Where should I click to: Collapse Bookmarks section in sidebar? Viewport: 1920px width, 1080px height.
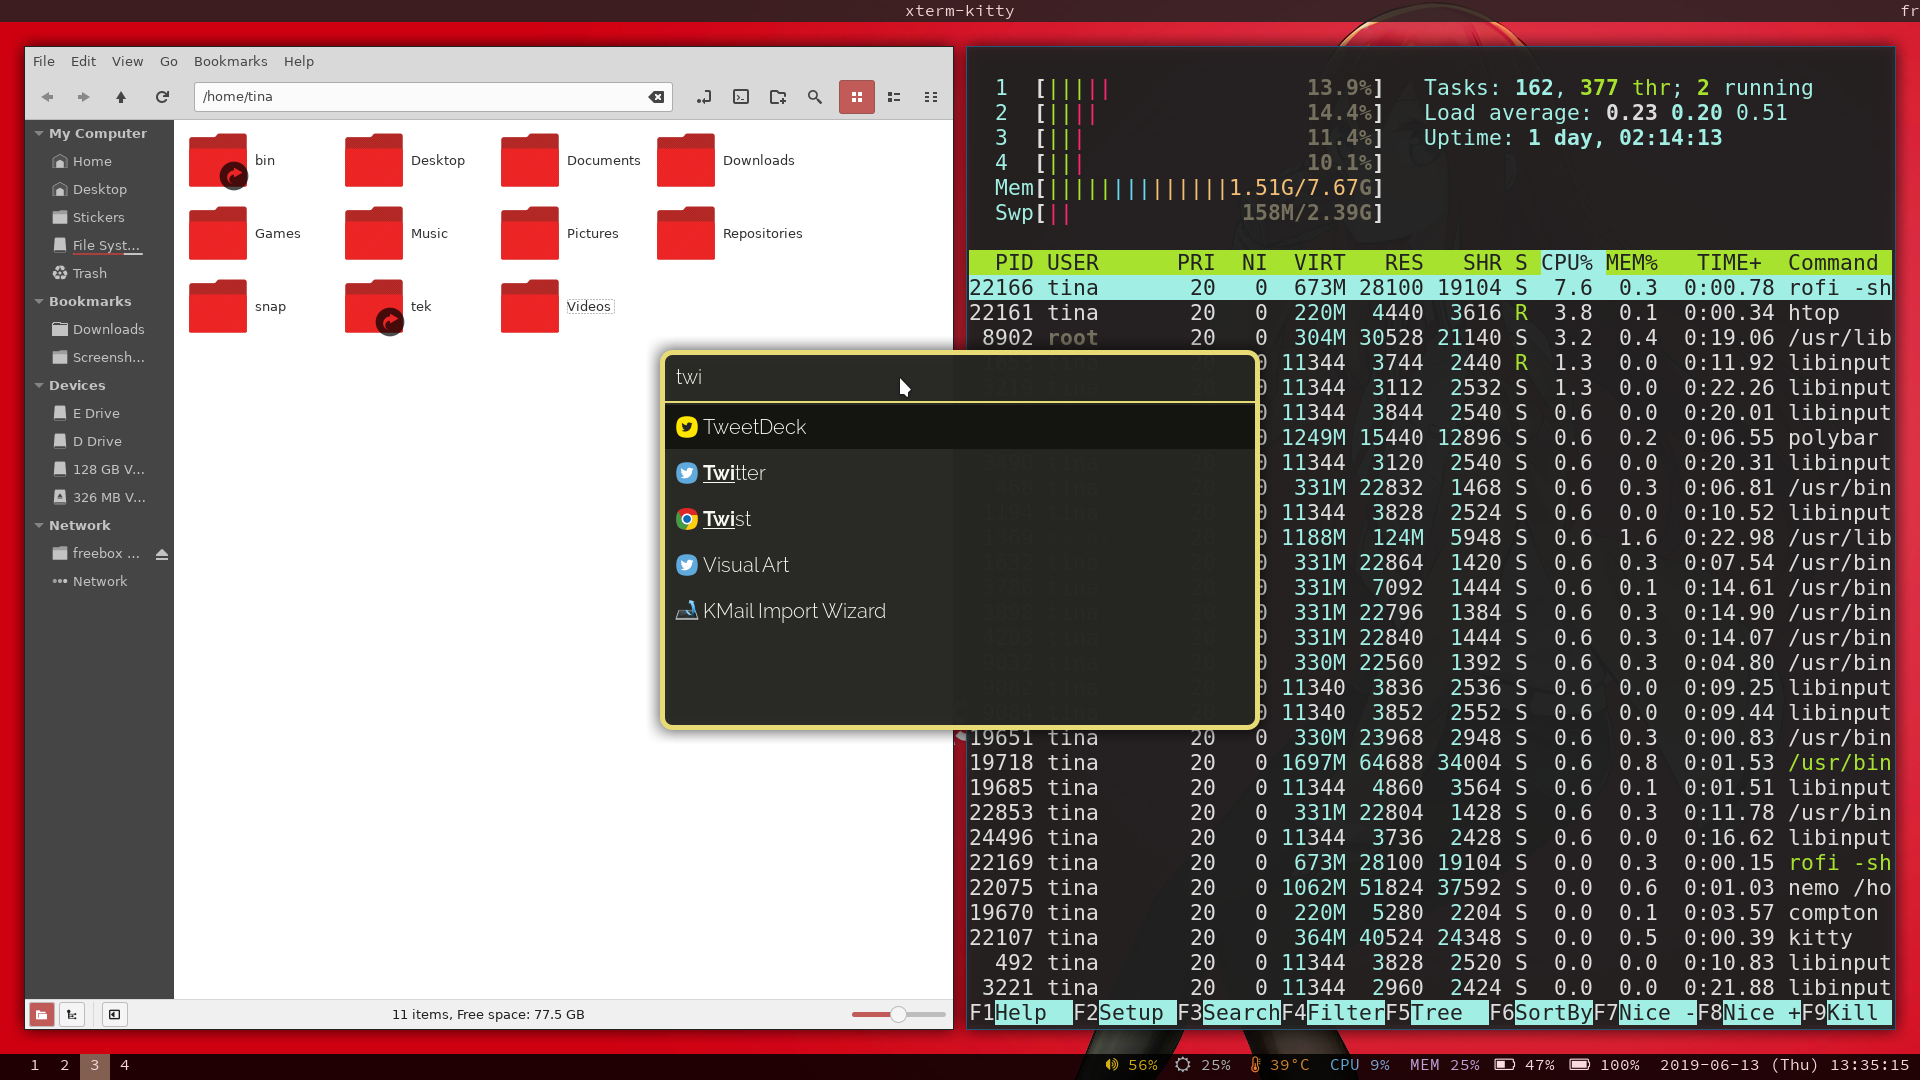[39, 301]
